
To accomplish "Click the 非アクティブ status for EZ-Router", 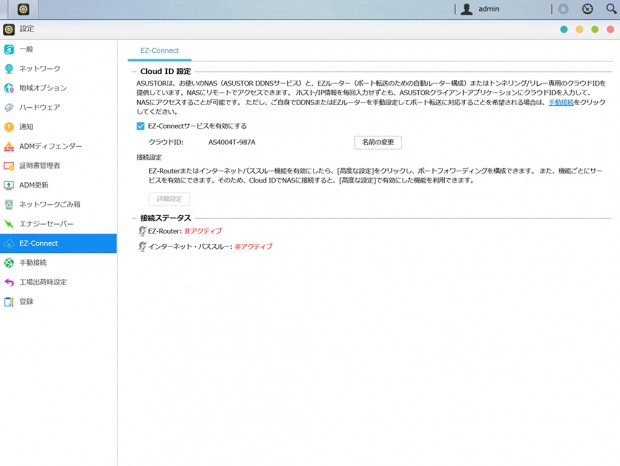I will point(203,231).
